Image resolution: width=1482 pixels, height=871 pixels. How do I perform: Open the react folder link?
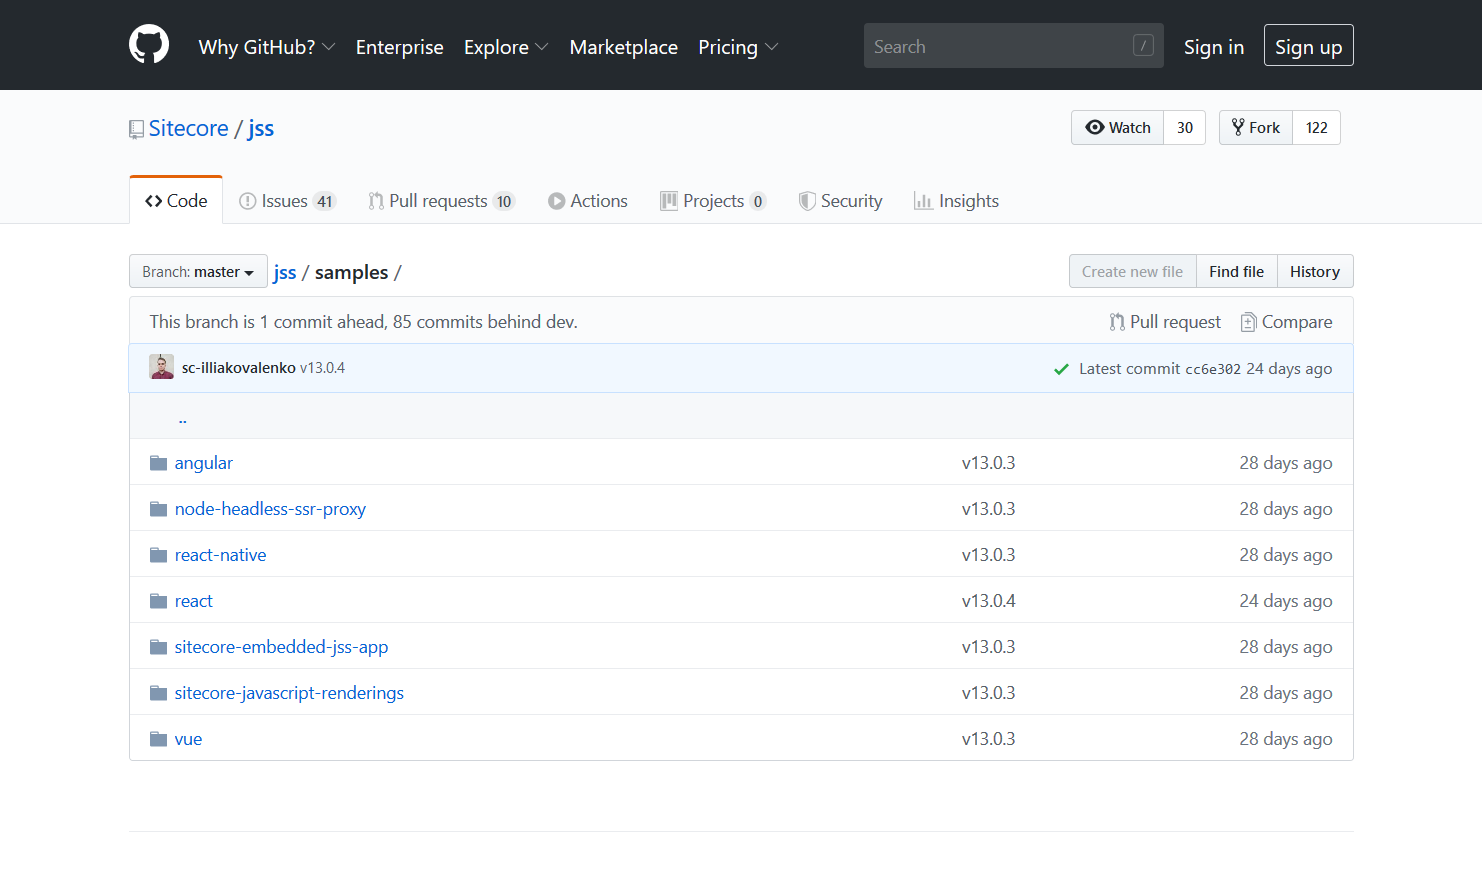[x=194, y=601]
